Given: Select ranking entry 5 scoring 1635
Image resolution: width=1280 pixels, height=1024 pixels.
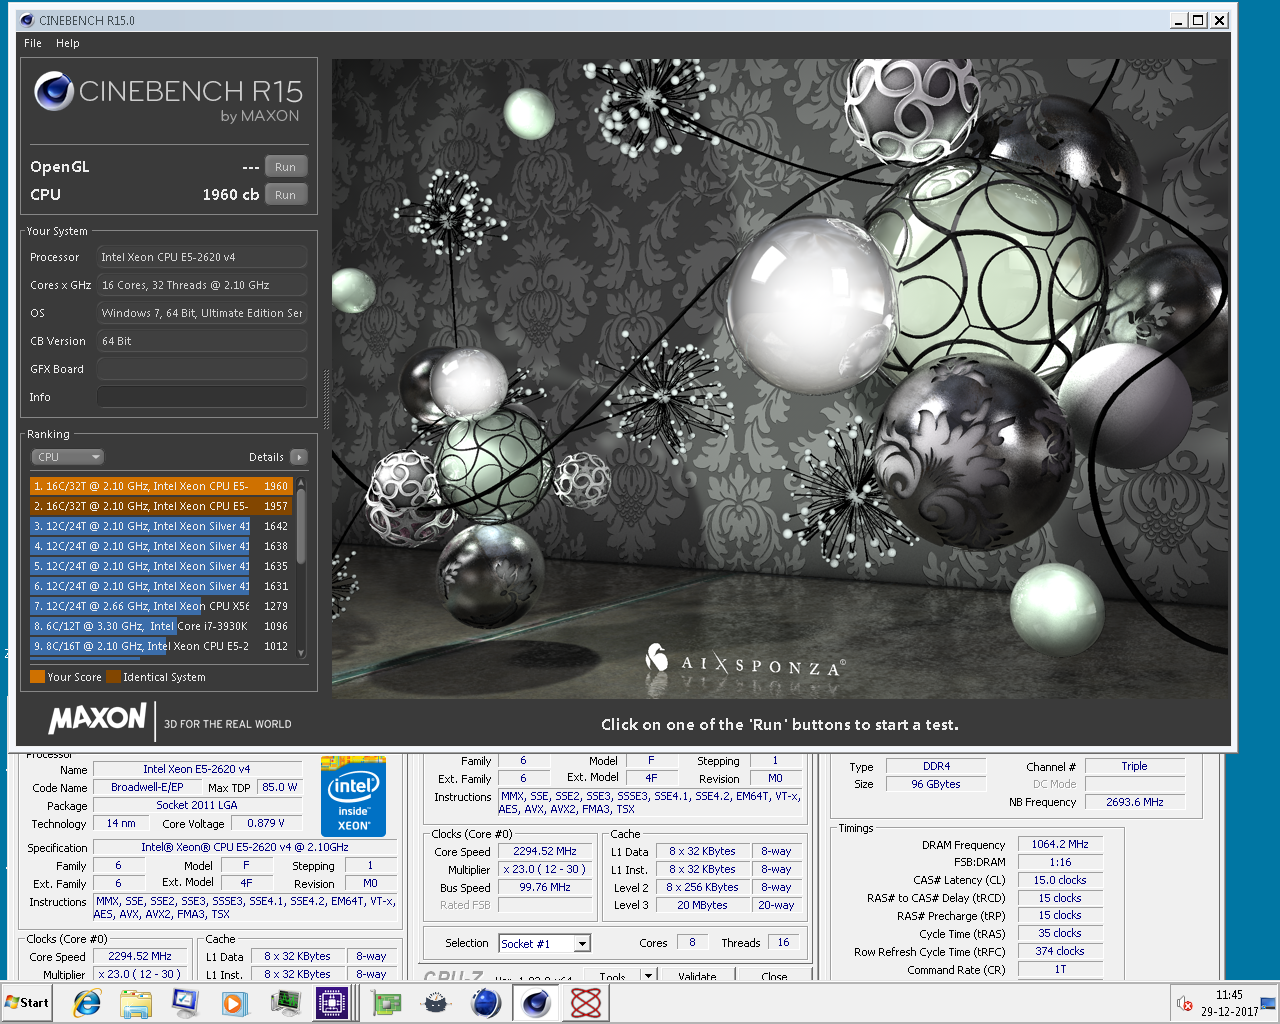Looking at the screenshot, I should pos(161,566).
